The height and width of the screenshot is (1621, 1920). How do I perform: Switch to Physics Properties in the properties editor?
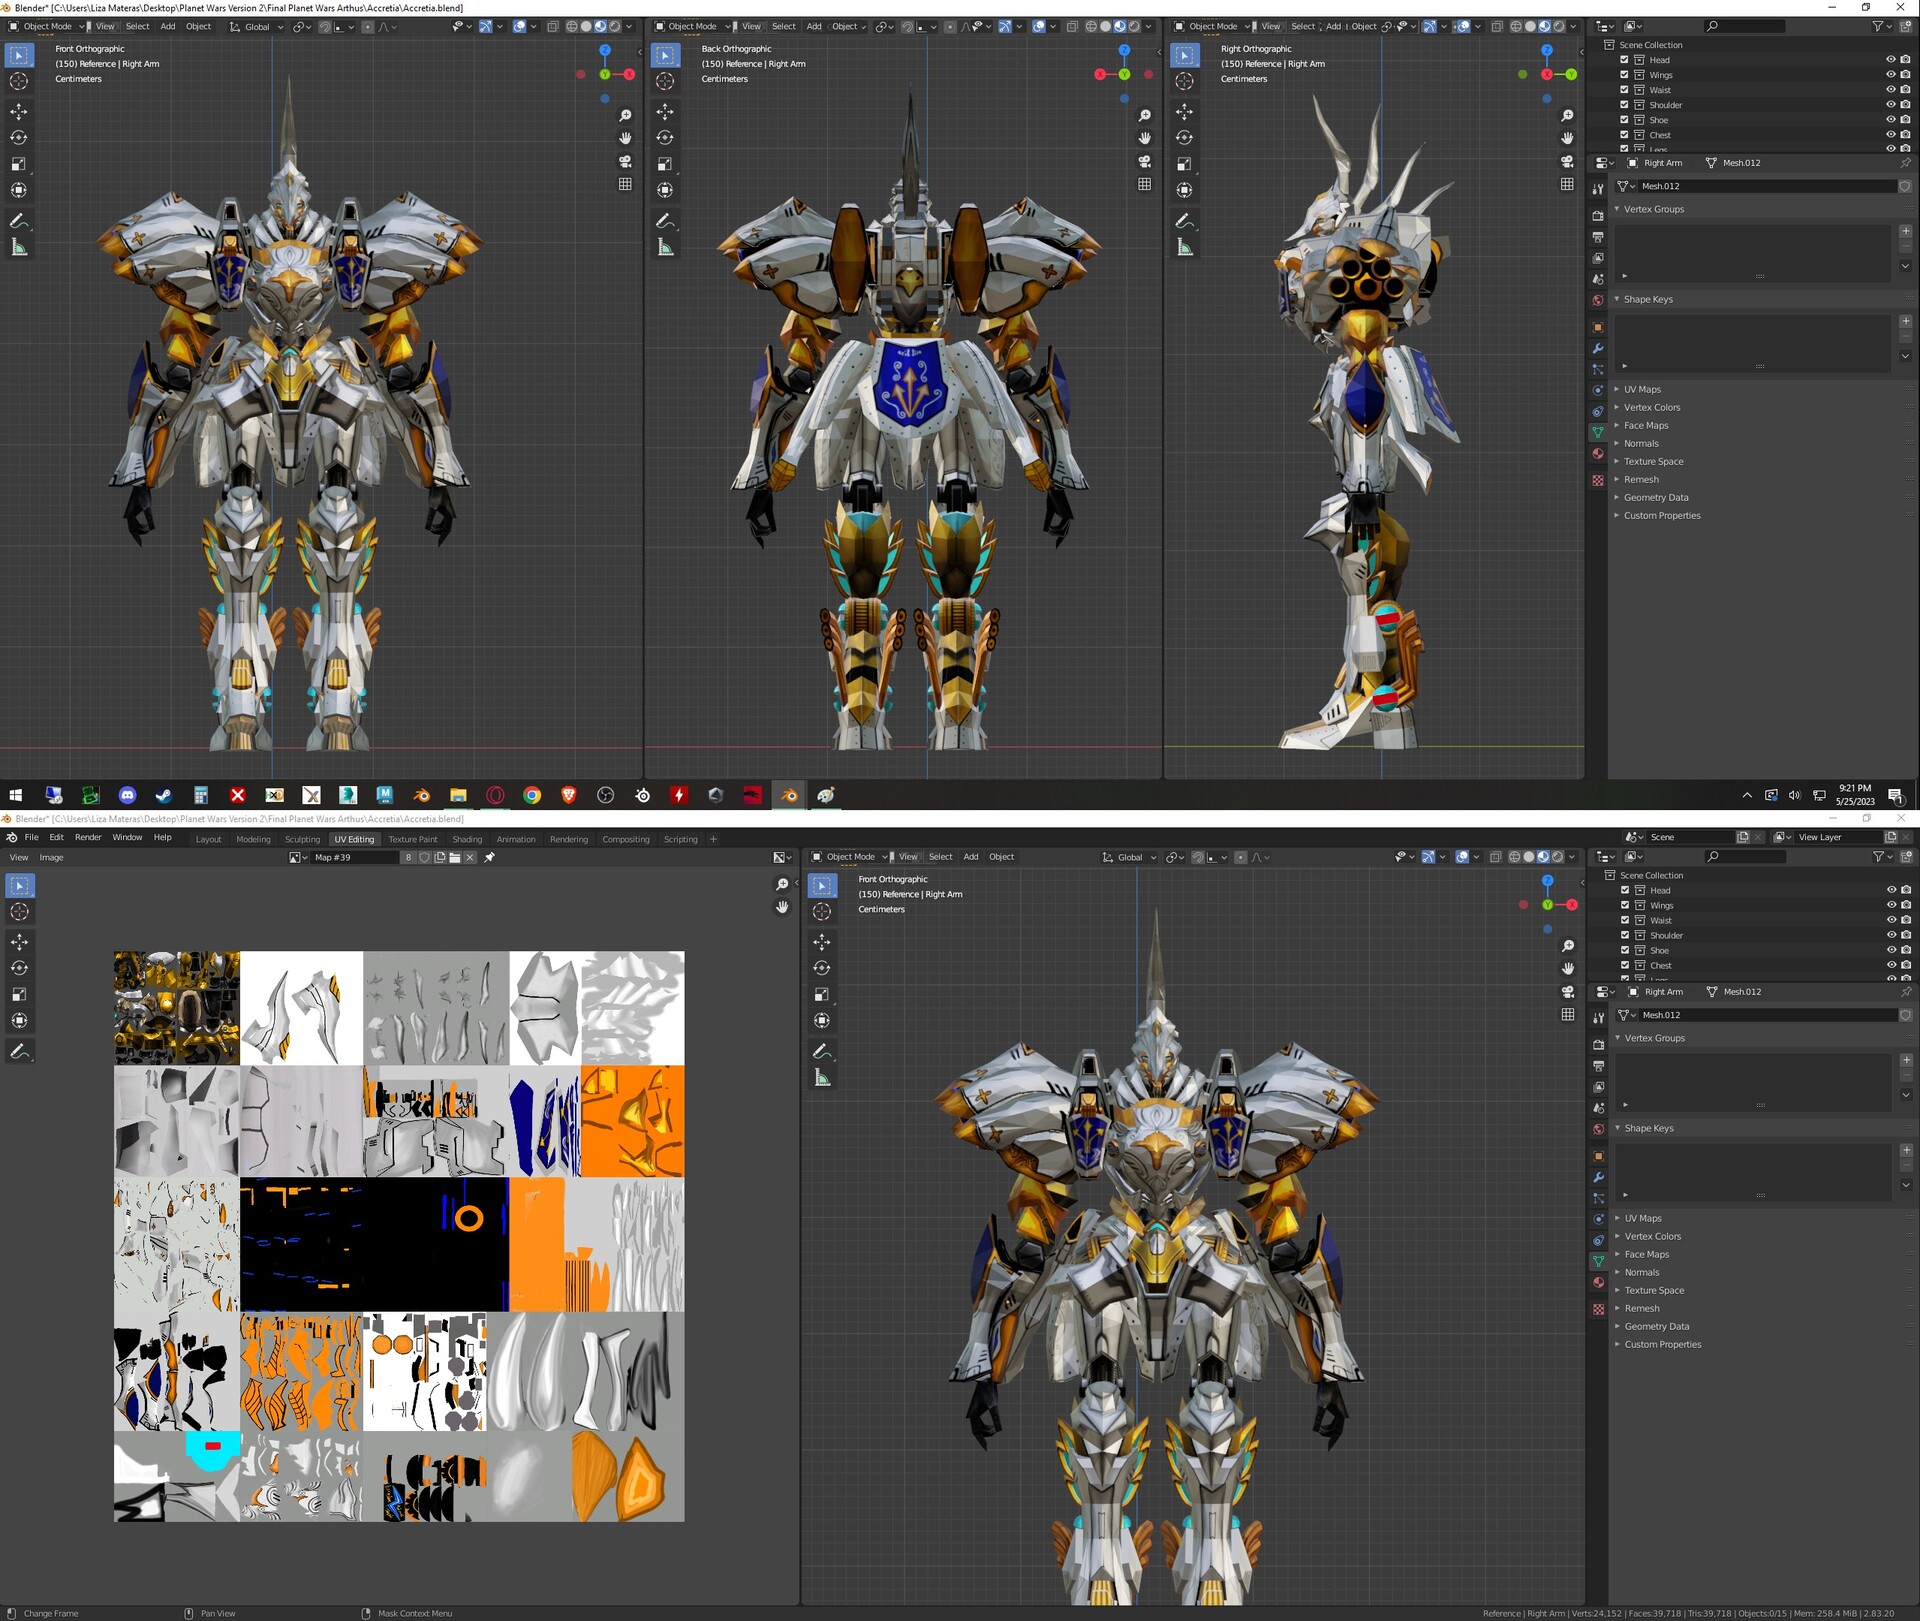click(x=1598, y=390)
